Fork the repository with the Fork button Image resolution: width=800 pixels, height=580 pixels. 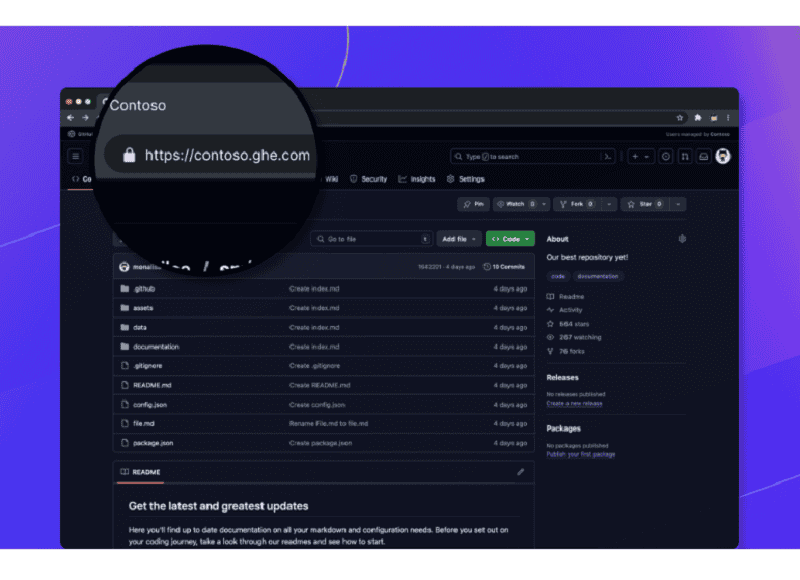tap(577, 204)
